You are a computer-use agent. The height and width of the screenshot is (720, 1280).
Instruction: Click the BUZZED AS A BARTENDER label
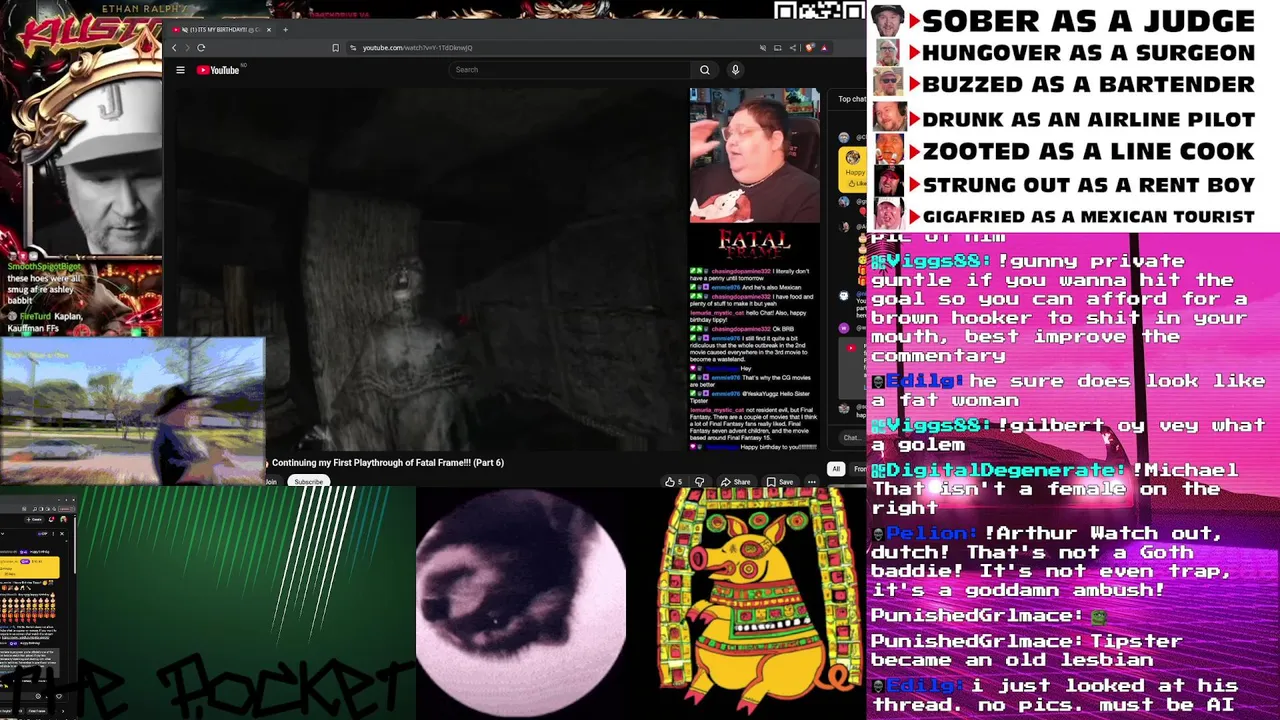click(1088, 85)
